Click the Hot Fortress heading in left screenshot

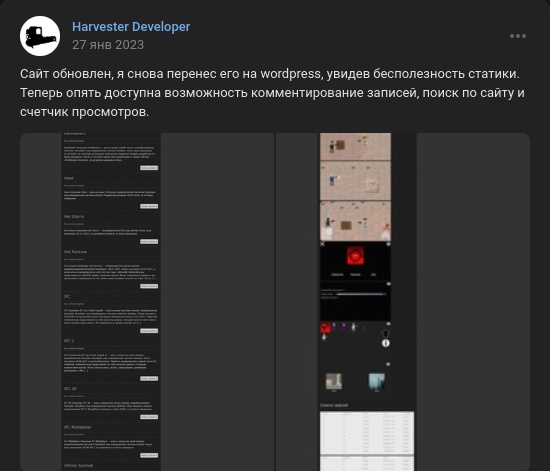(75, 252)
